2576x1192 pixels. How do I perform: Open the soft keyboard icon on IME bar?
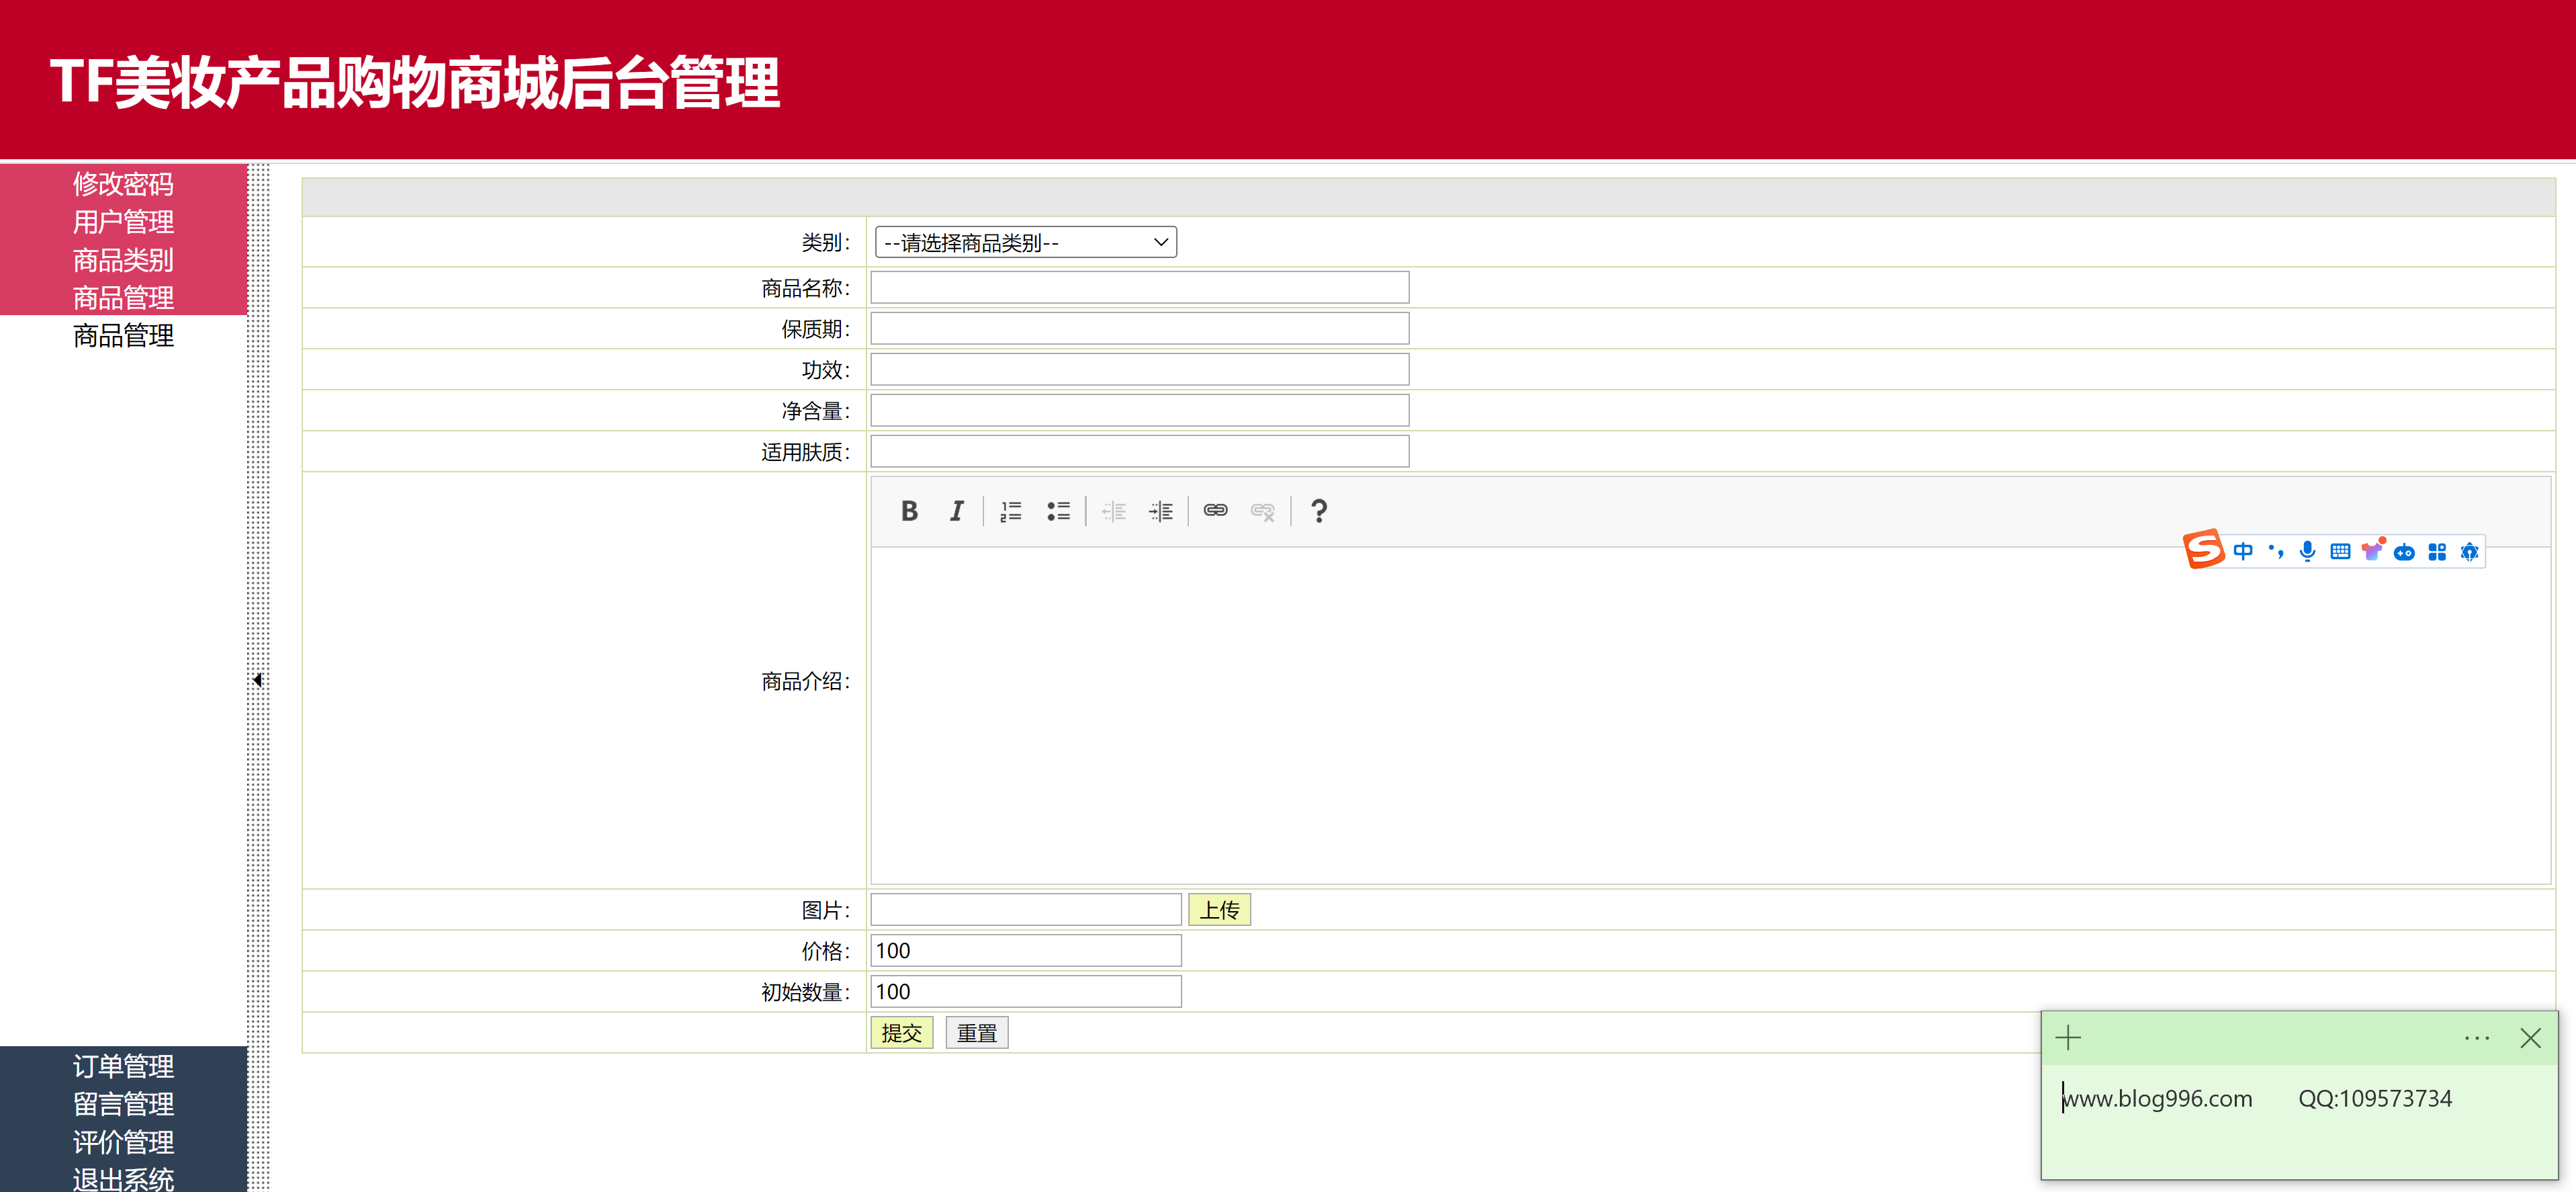click(2340, 551)
